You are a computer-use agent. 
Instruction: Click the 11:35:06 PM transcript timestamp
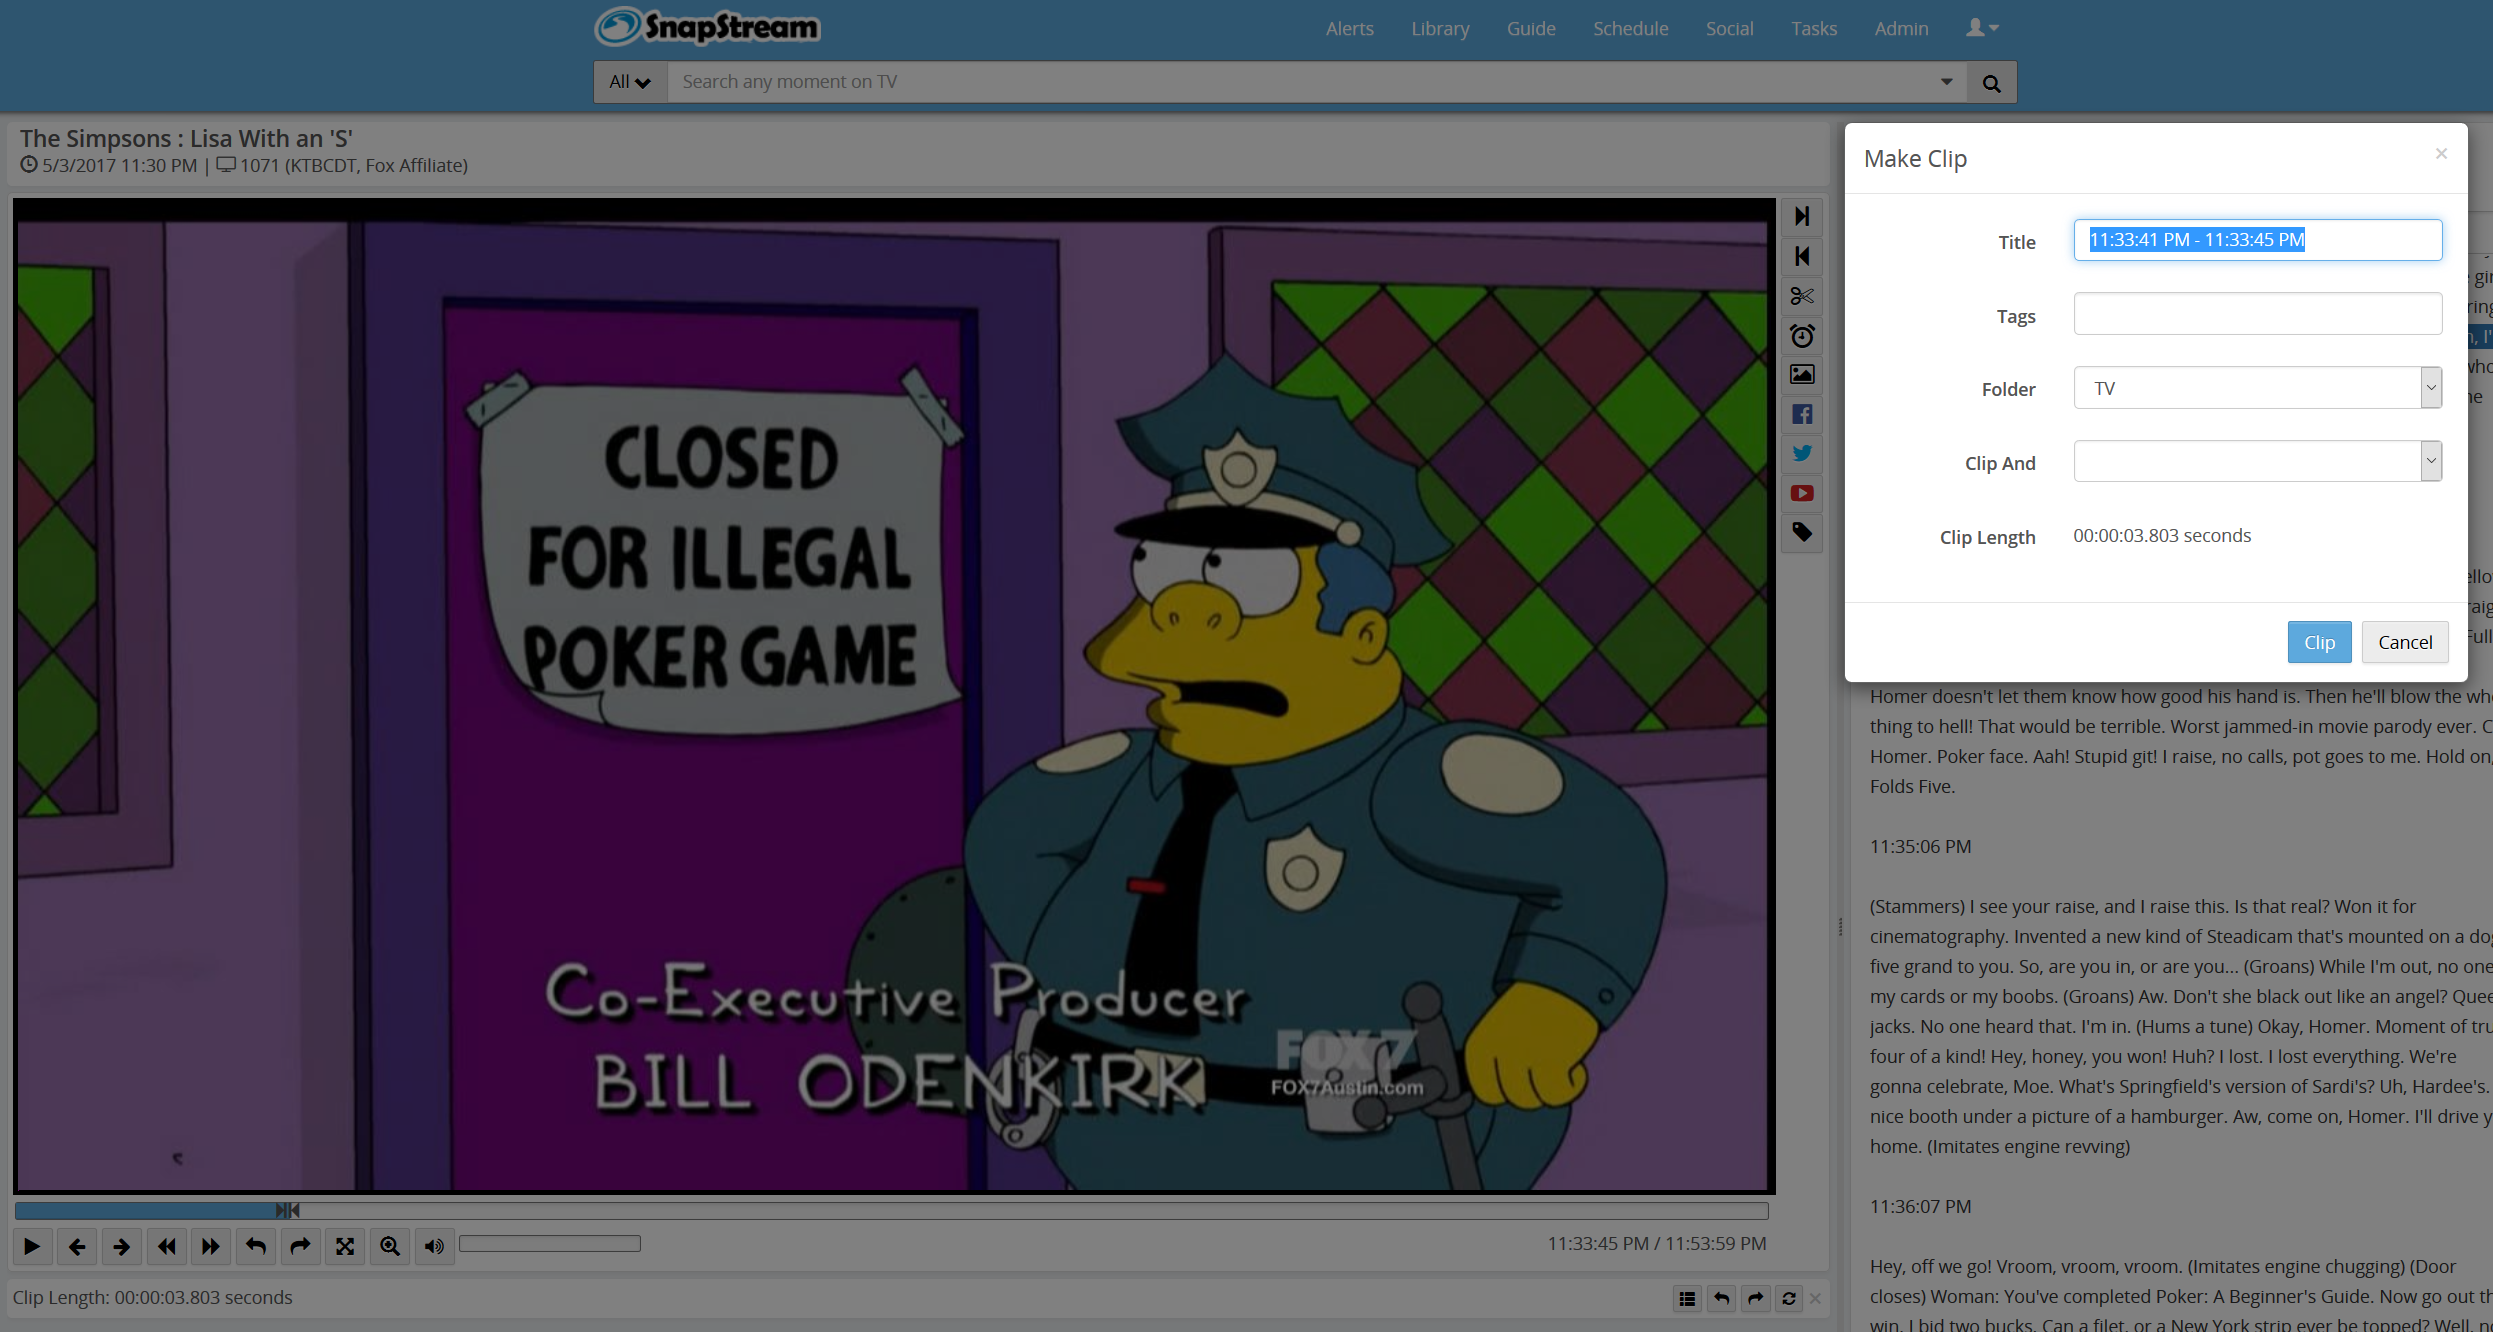[x=1920, y=847]
